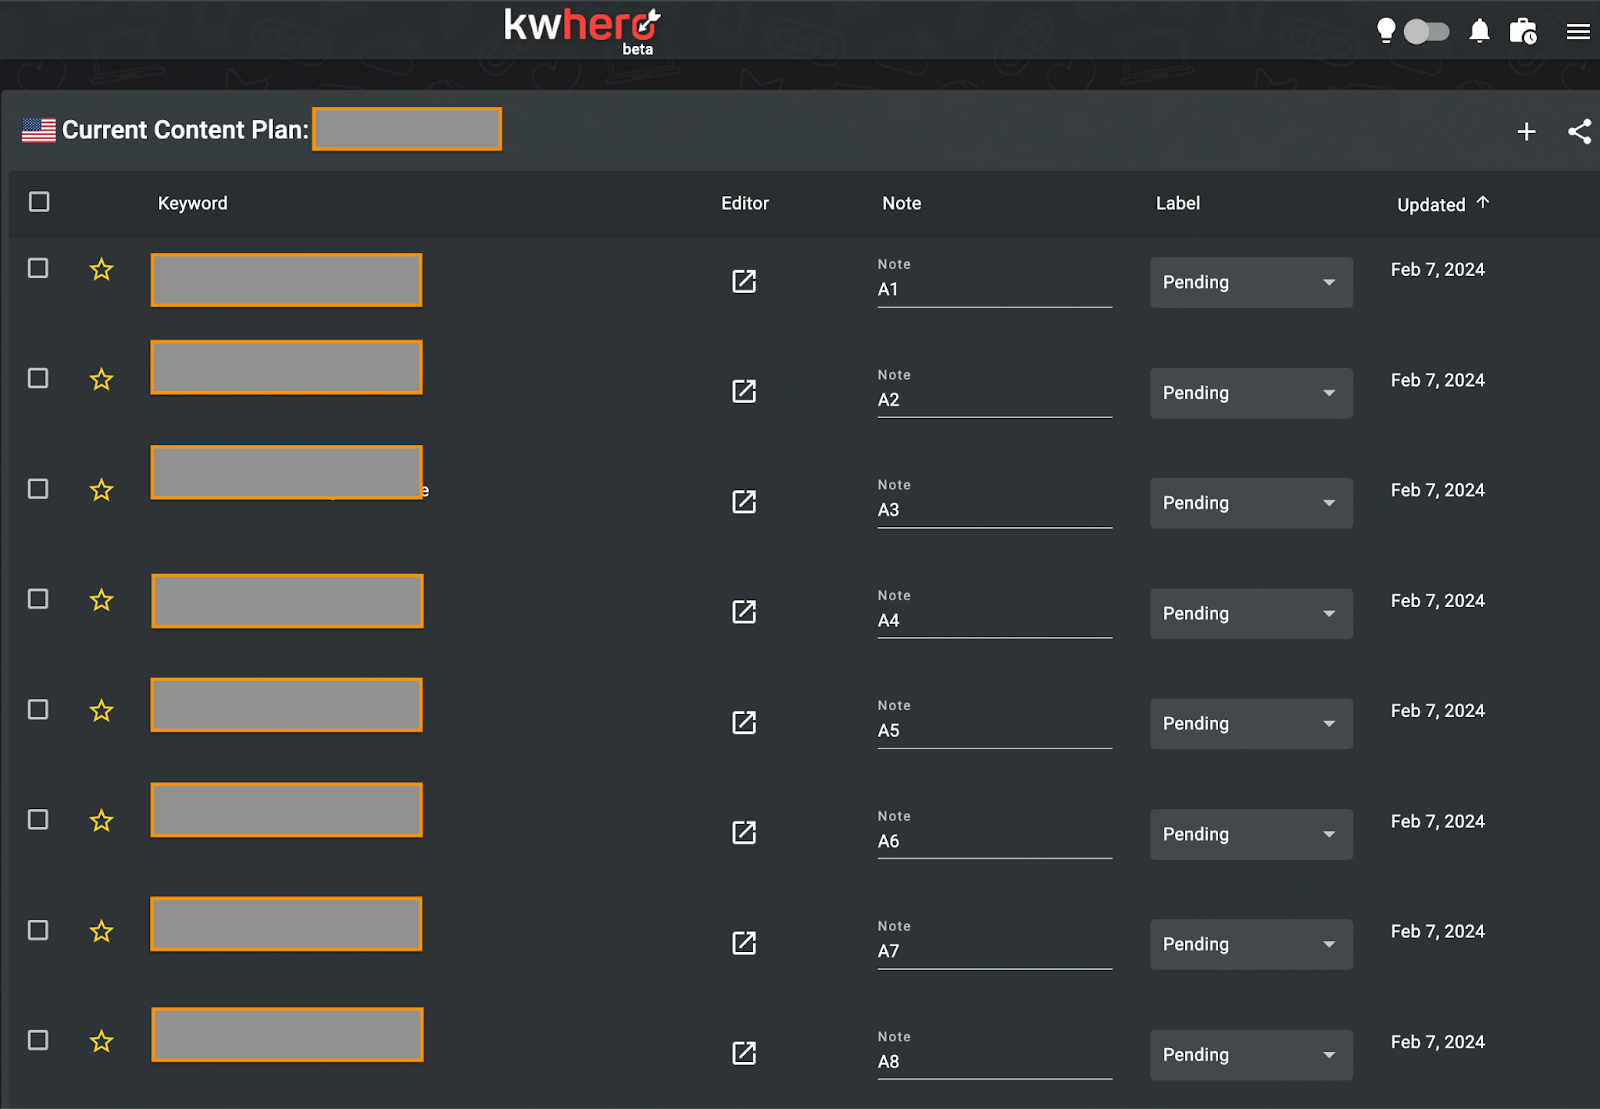The image size is (1600, 1109).
Task: Open Pending label dropdown in row A7
Action: 1251,944
